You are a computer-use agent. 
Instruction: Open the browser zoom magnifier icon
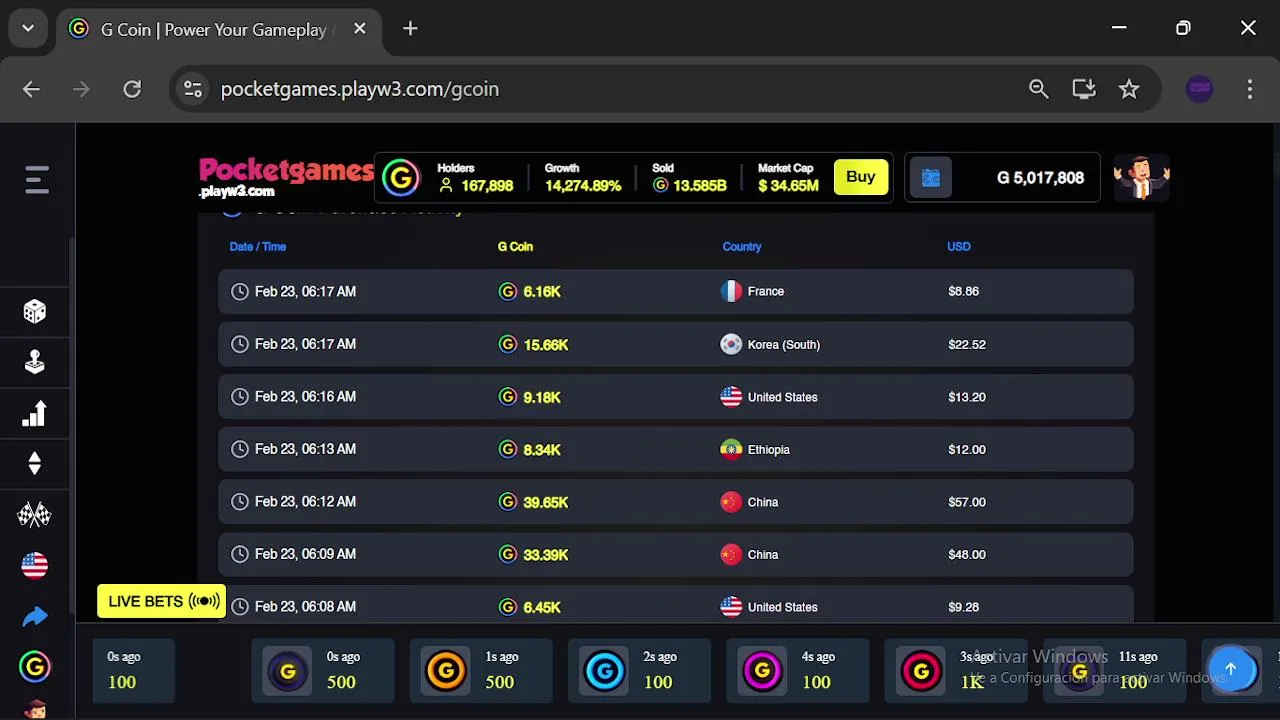[1039, 89]
